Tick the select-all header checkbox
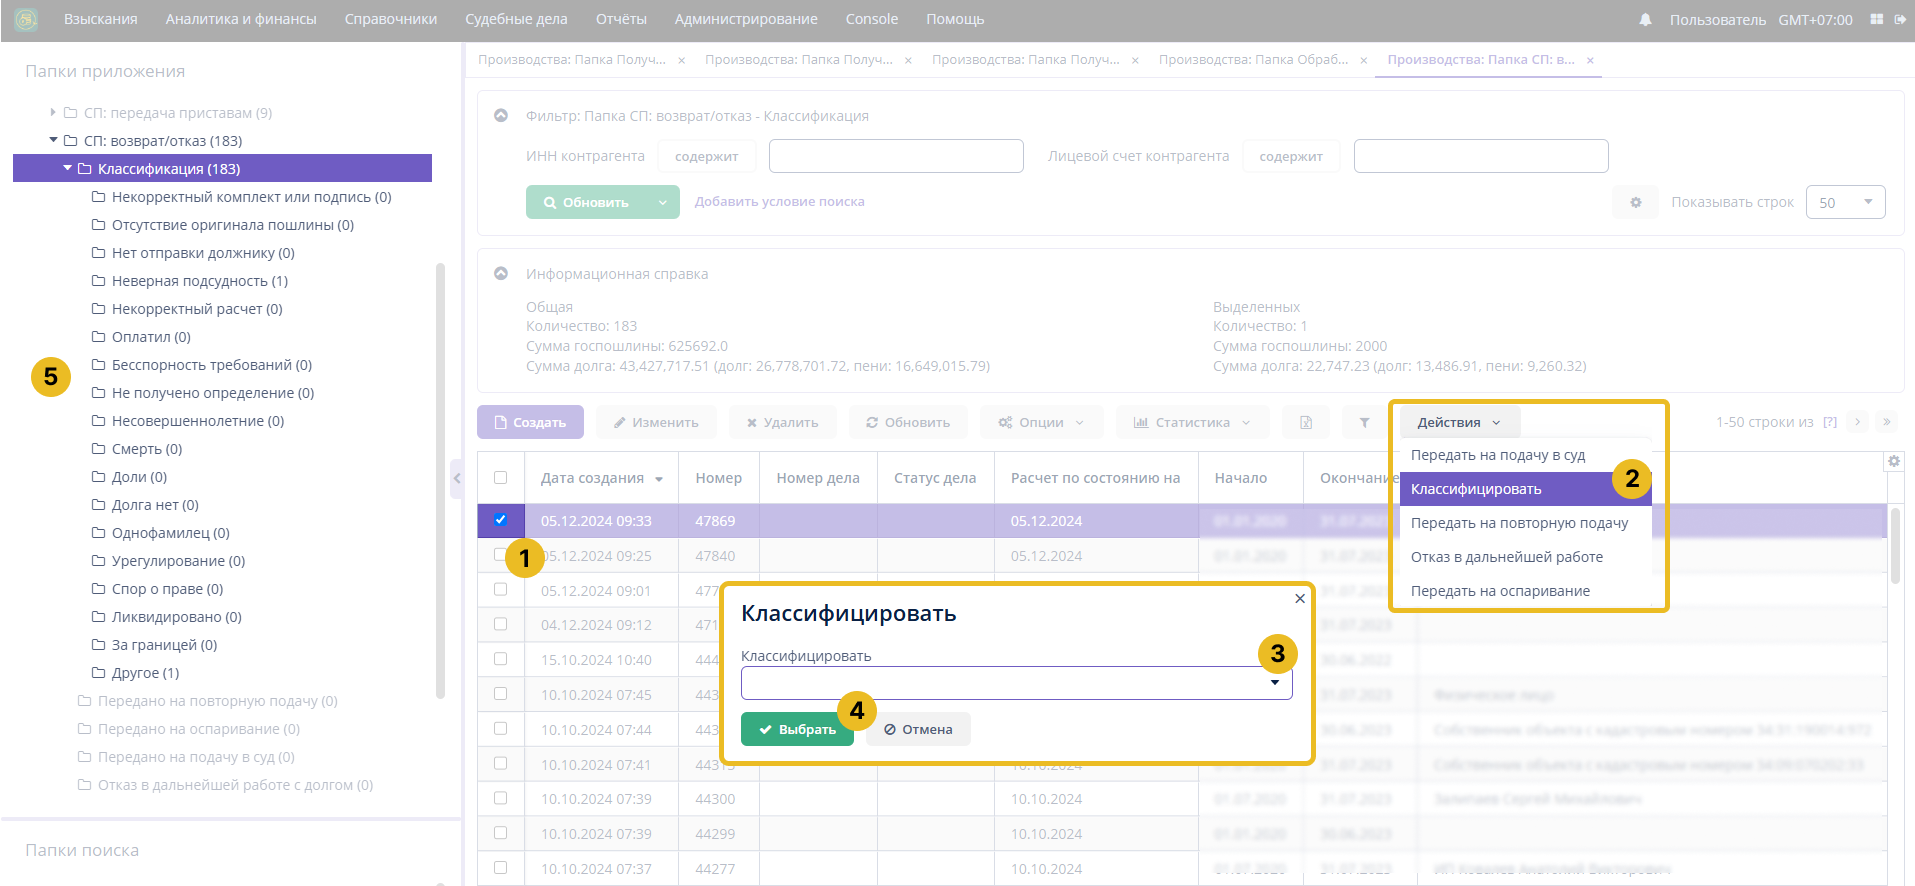 pos(501,478)
